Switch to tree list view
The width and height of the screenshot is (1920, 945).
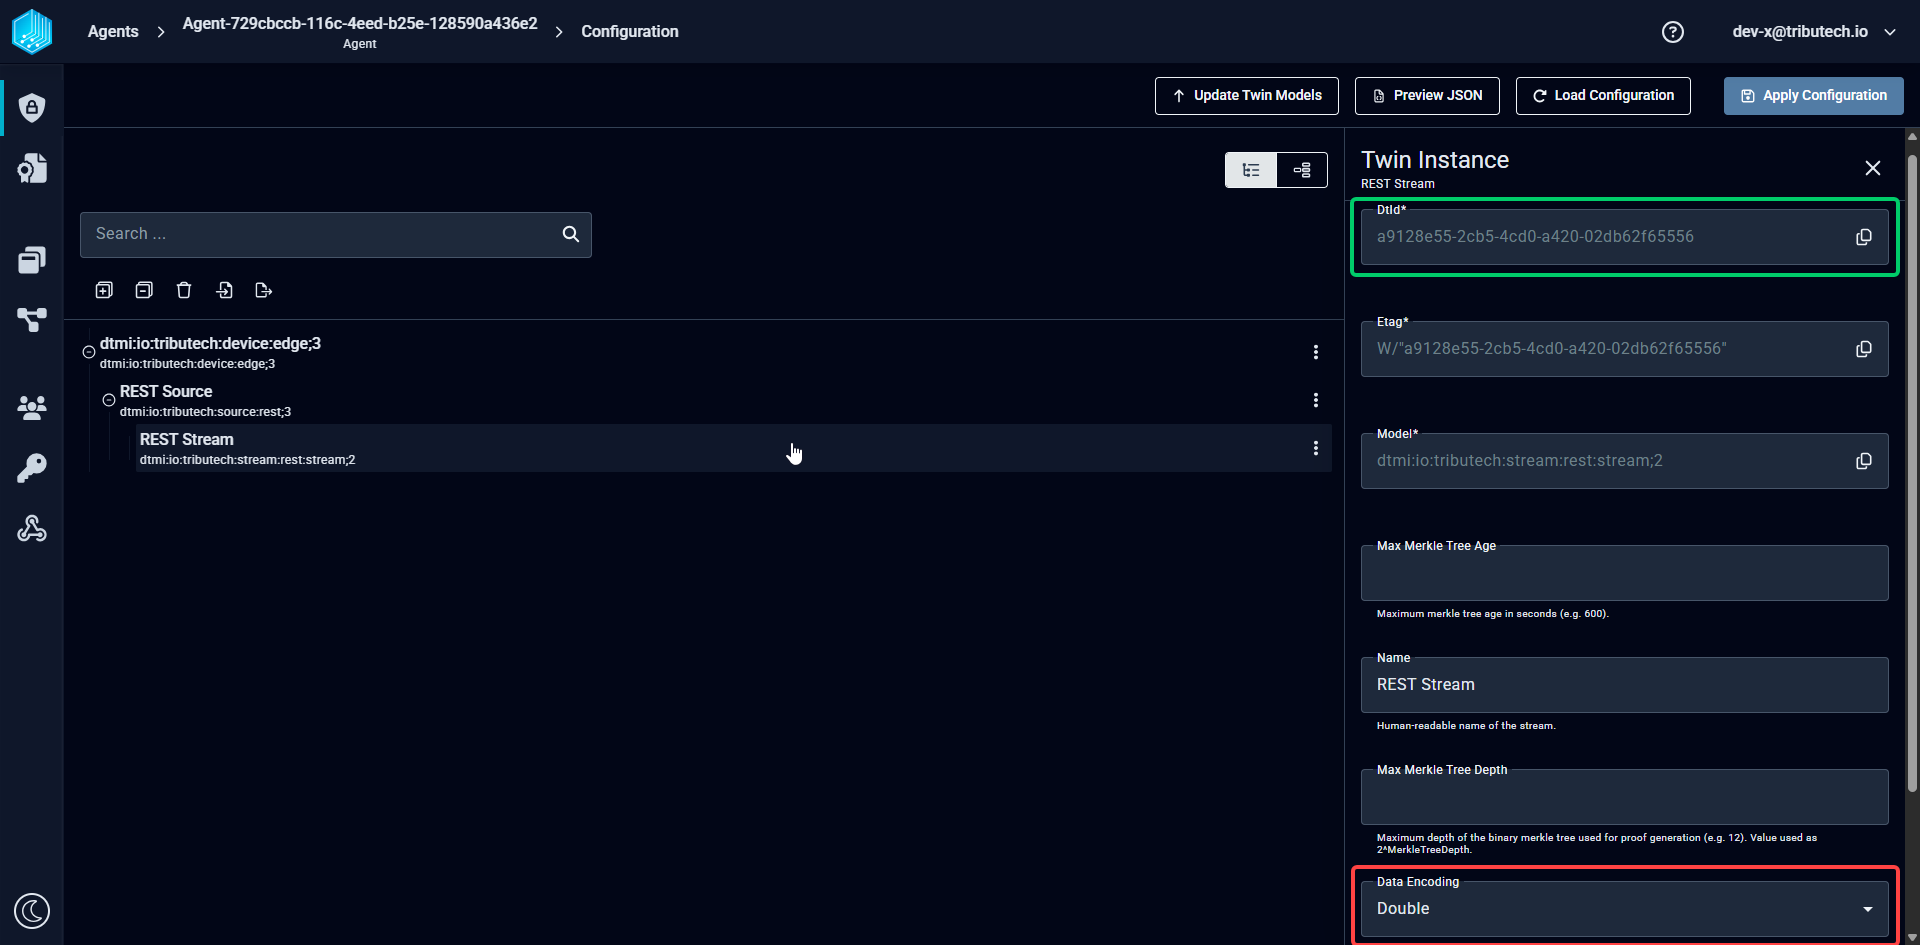1251,170
